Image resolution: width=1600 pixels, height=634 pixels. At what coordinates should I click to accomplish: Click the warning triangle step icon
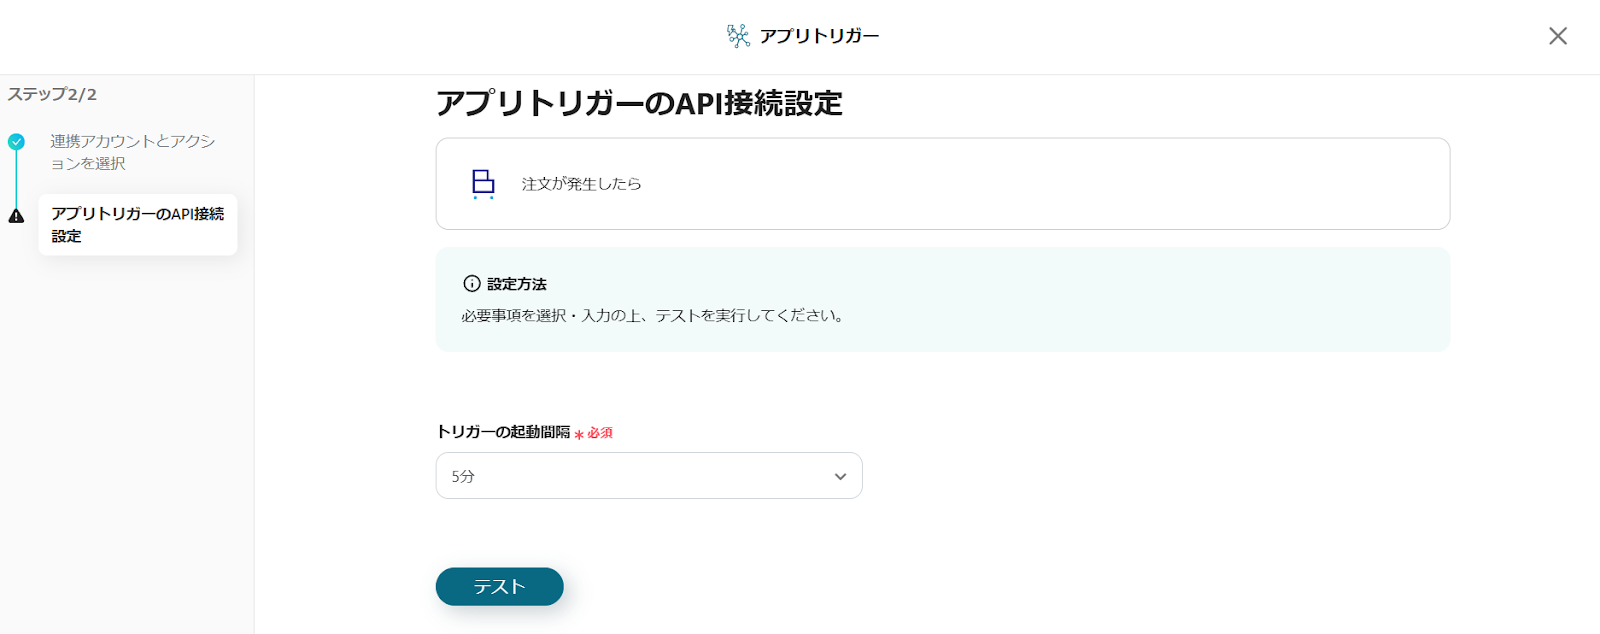click(16, 216)
